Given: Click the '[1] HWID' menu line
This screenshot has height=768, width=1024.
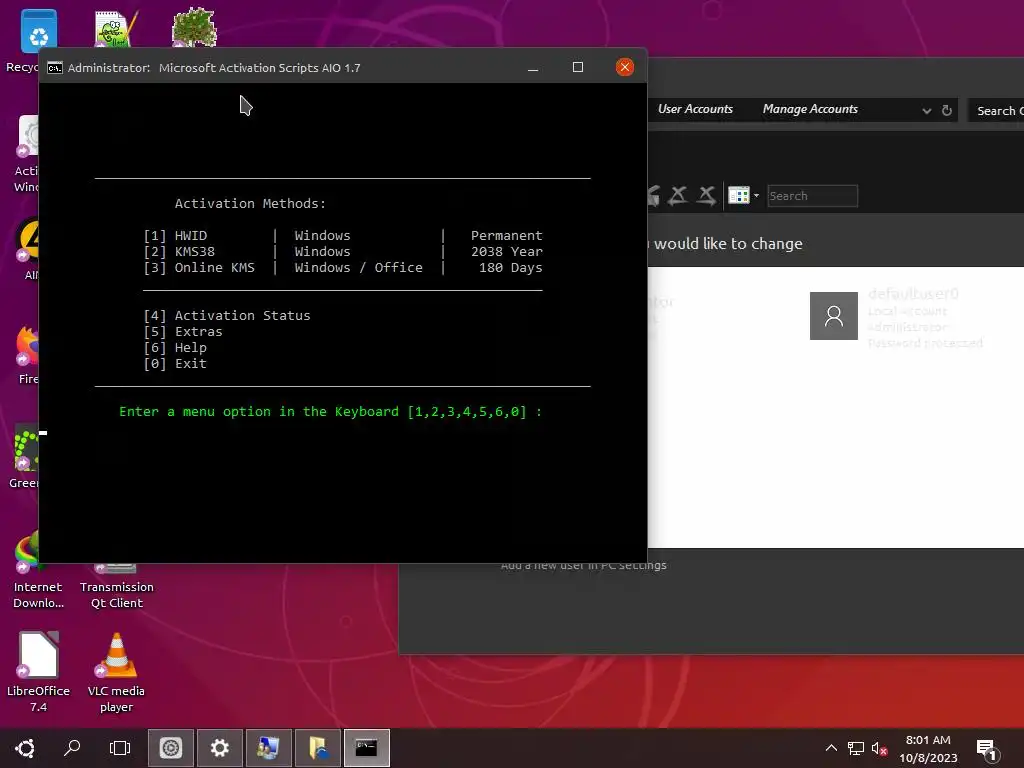Looking at the screenshot, I should (342, 236).
